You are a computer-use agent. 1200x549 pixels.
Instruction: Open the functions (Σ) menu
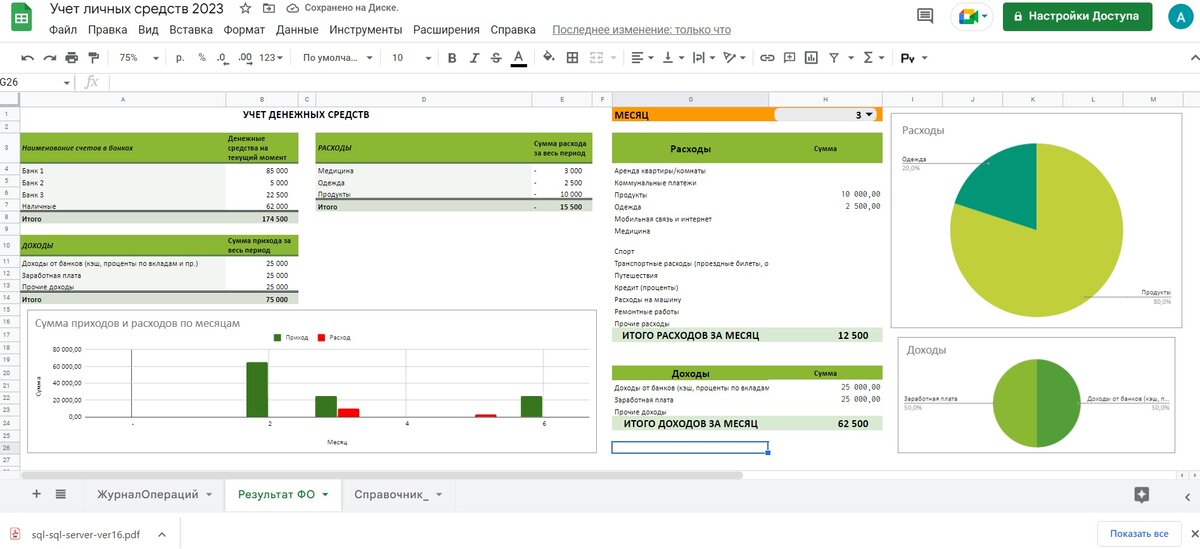coord(872,58)
